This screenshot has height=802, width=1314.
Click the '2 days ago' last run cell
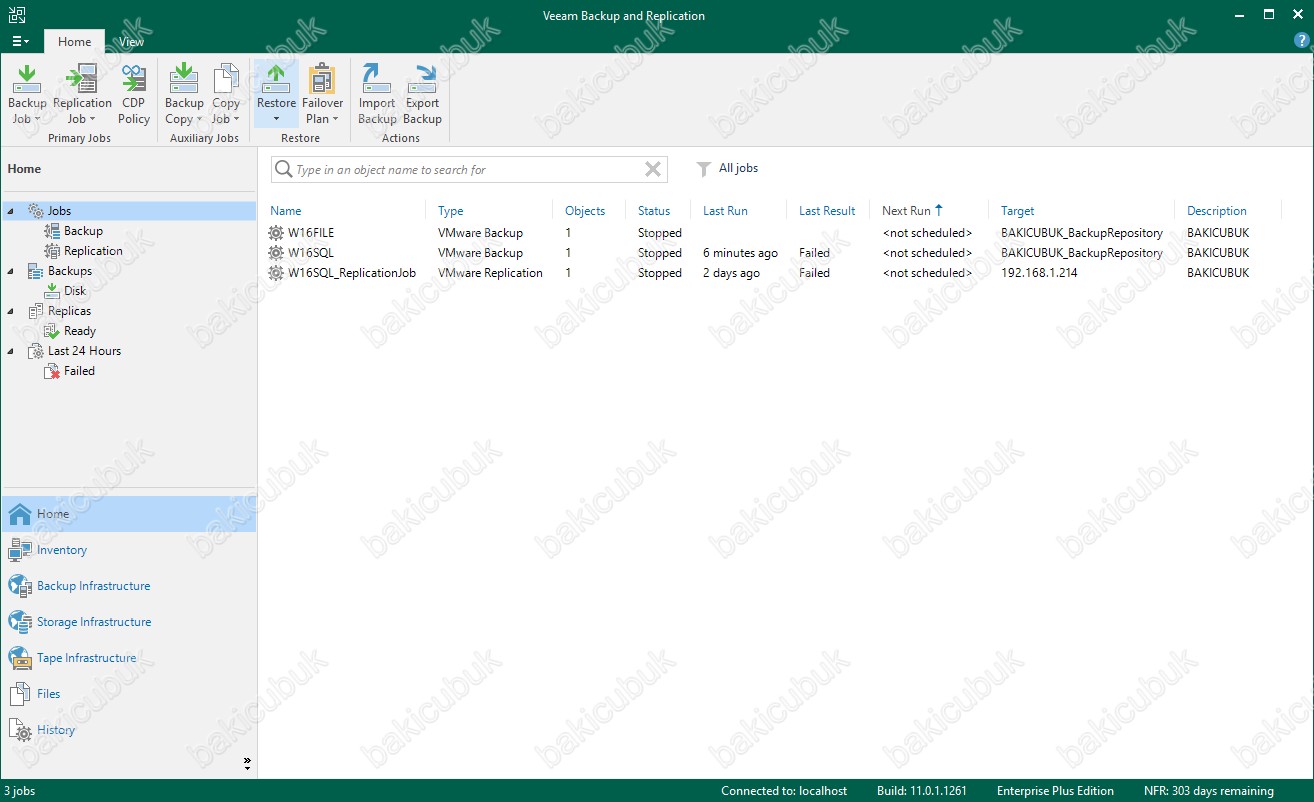(x=731, y=273)
